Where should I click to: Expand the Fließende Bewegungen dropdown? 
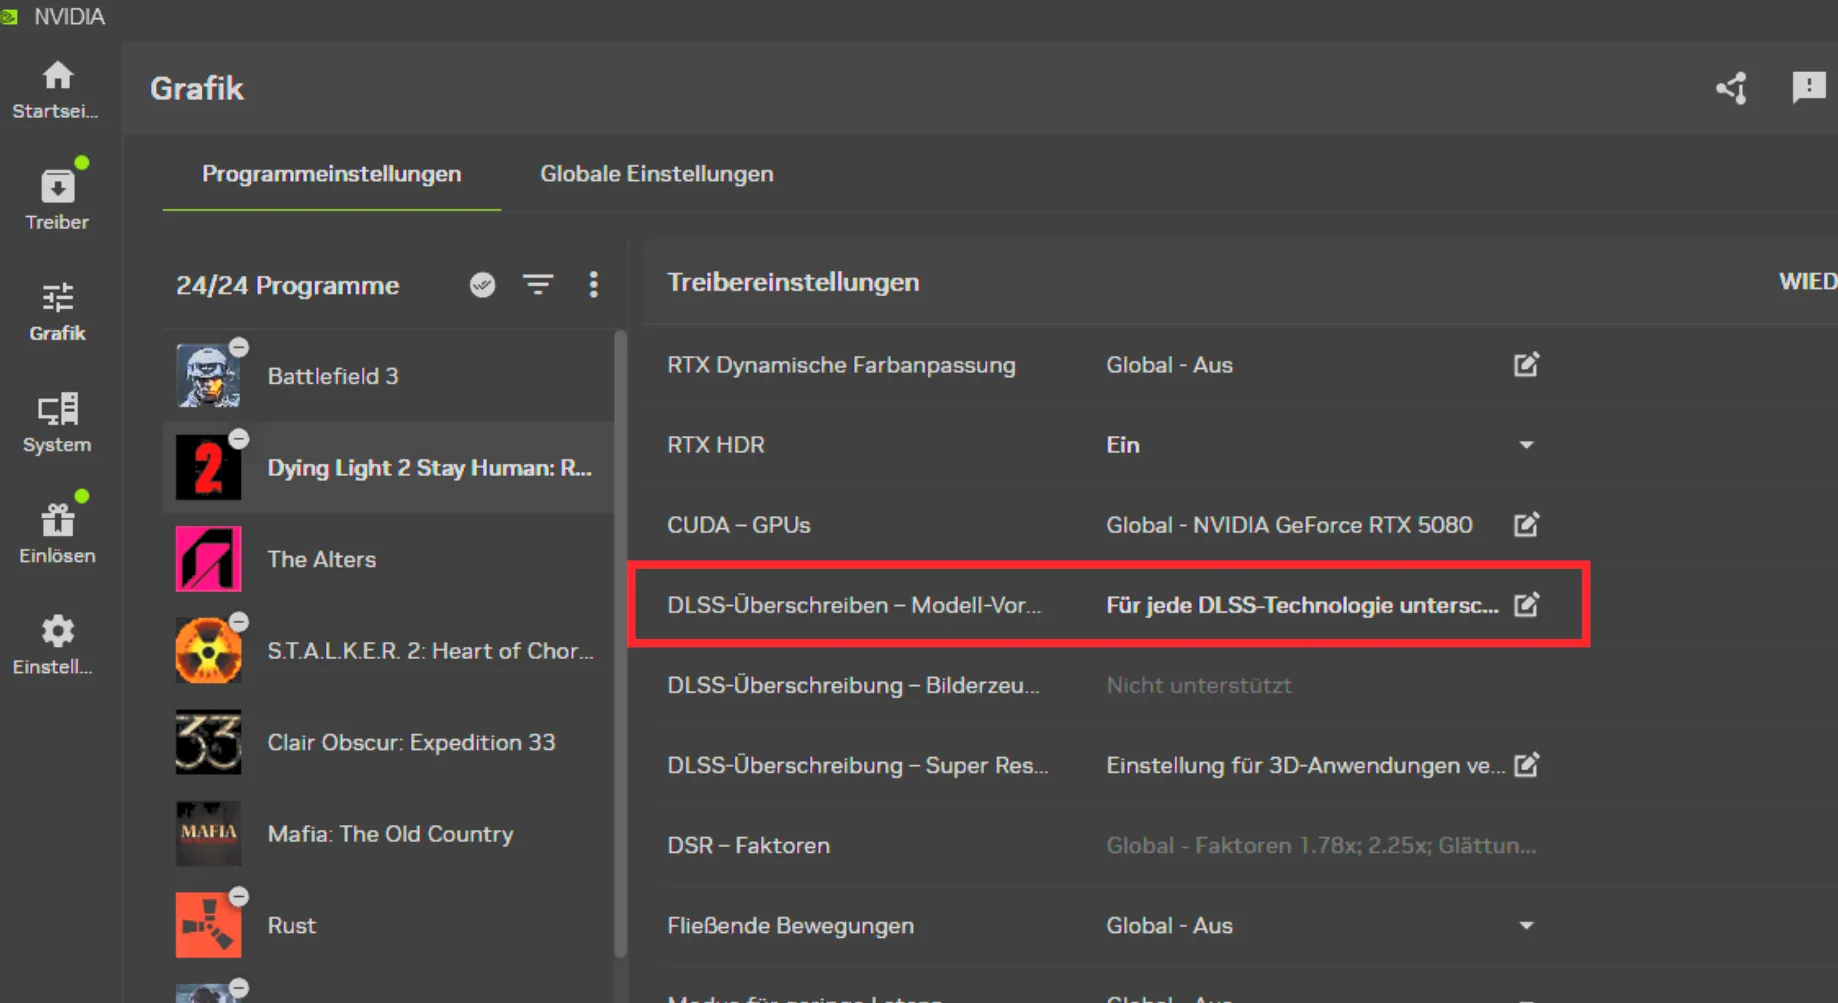tap(1526, 926)
